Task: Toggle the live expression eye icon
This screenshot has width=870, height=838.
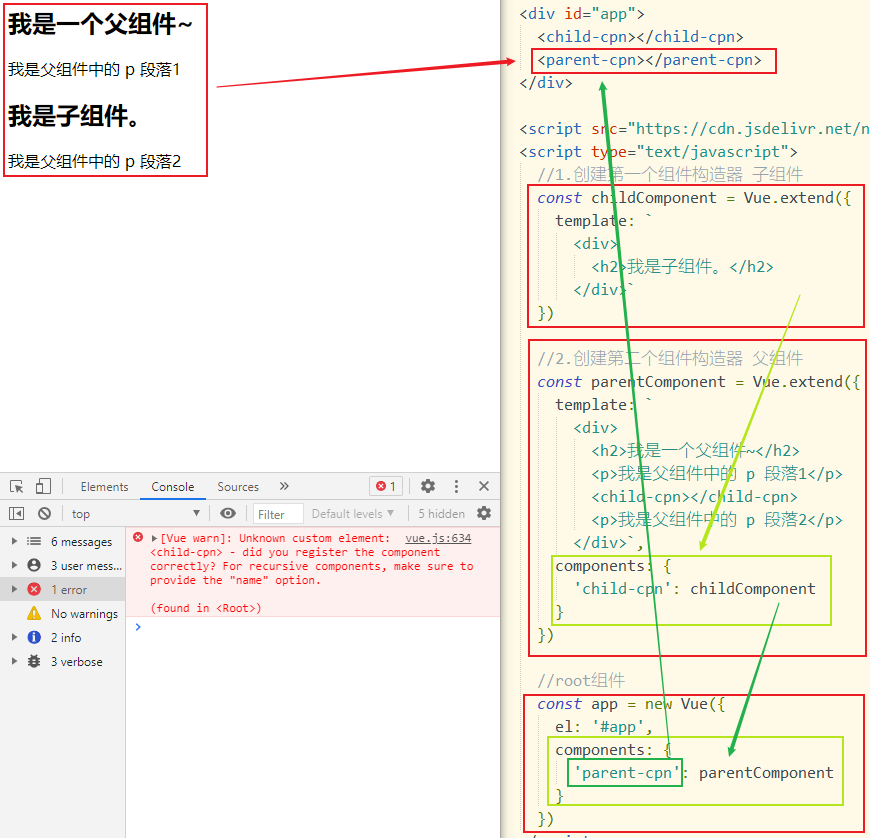Action: (227, 513)
